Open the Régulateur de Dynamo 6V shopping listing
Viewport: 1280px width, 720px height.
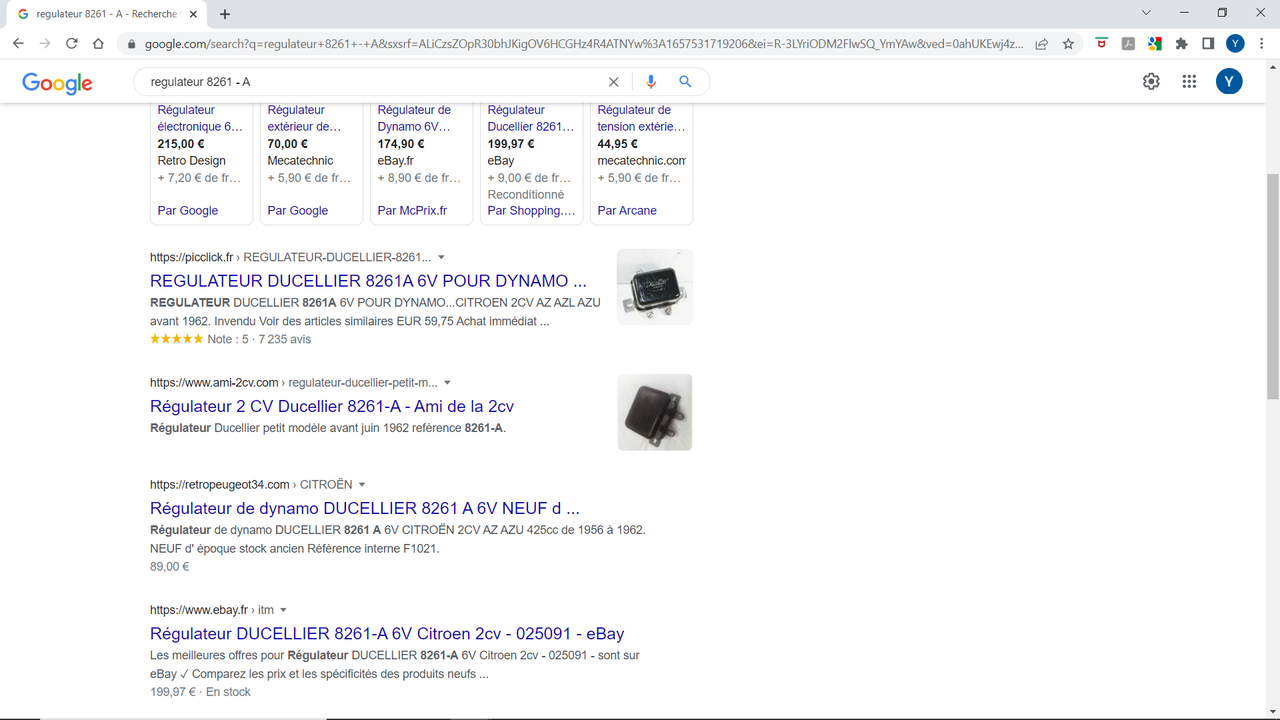coord(416,118)
